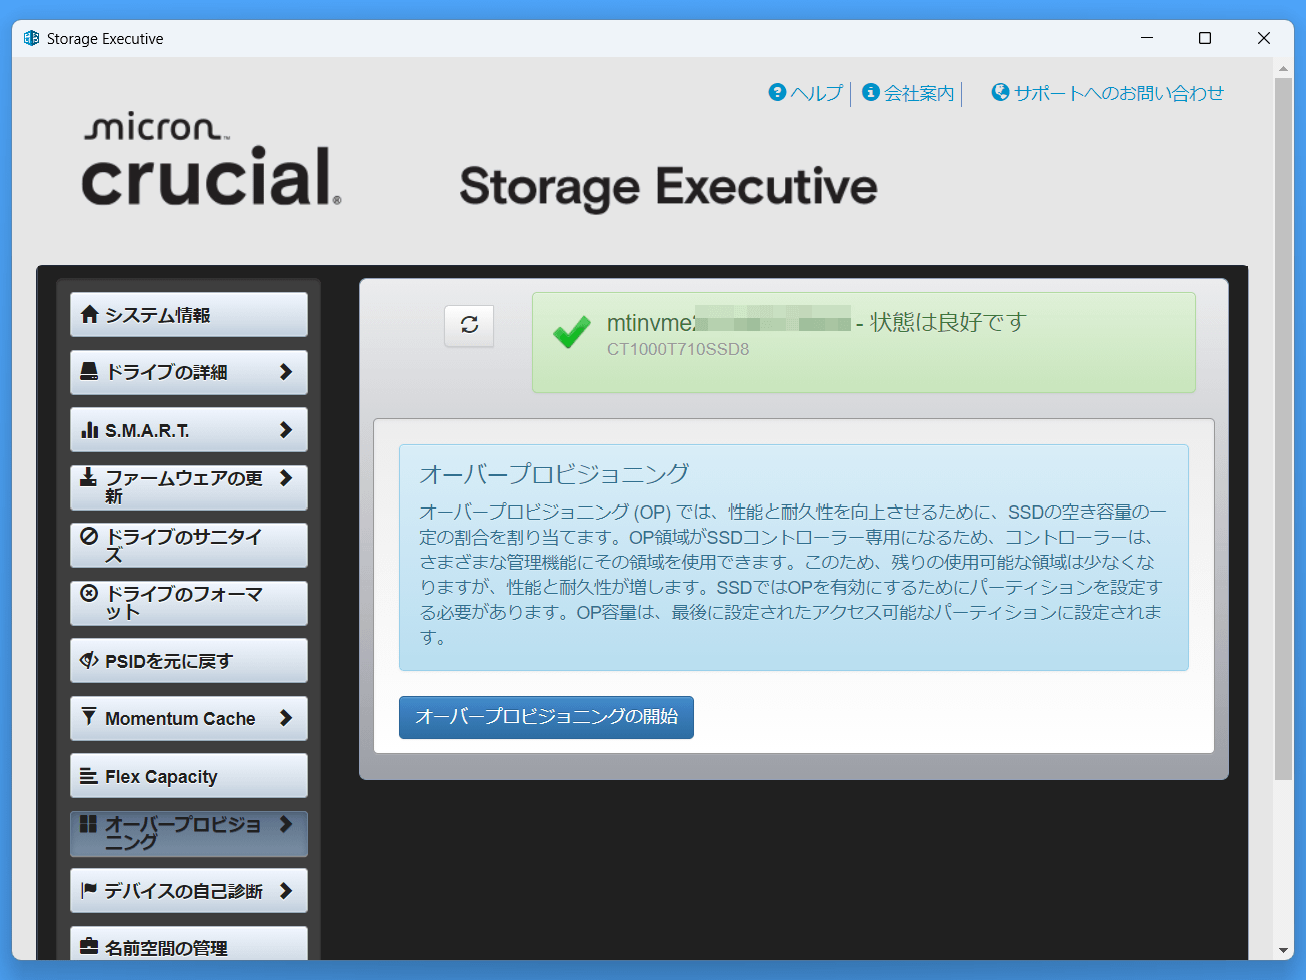Click the grid icon for オーバープロビジョニング
The width and height of the screenshot is (1306, 980).
click(88, 823)
